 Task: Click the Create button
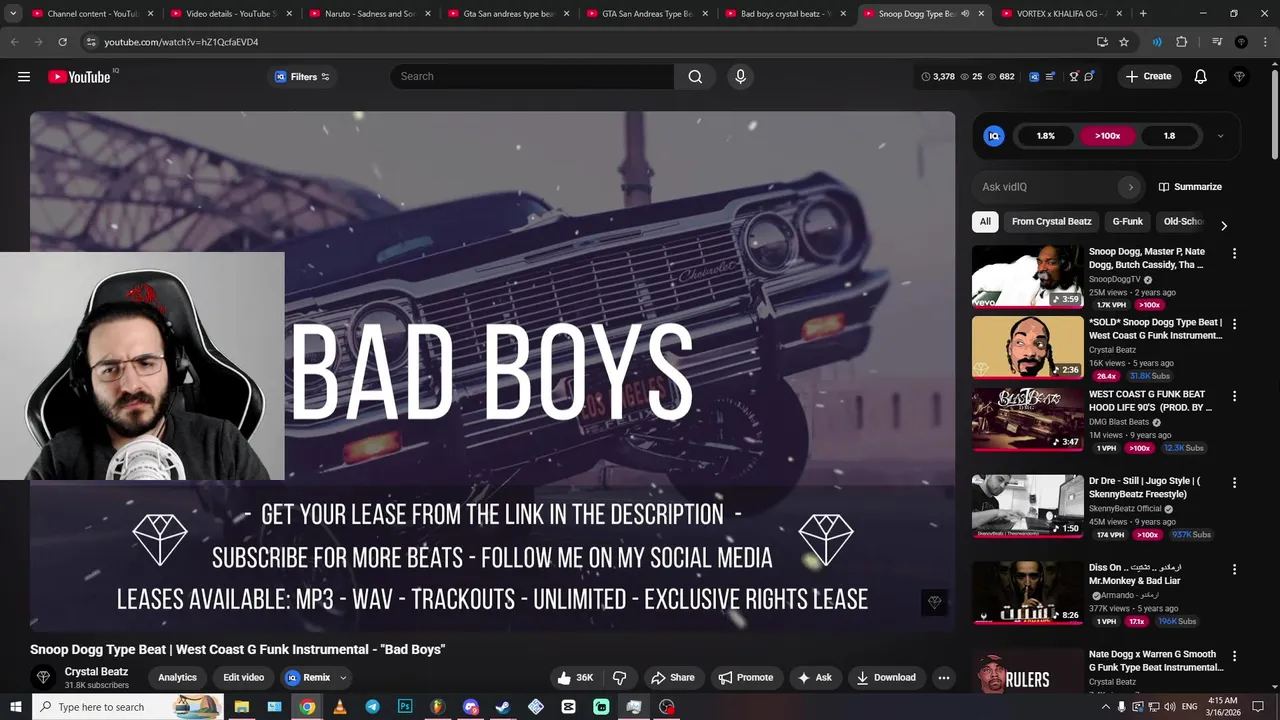click(1148, 76)
